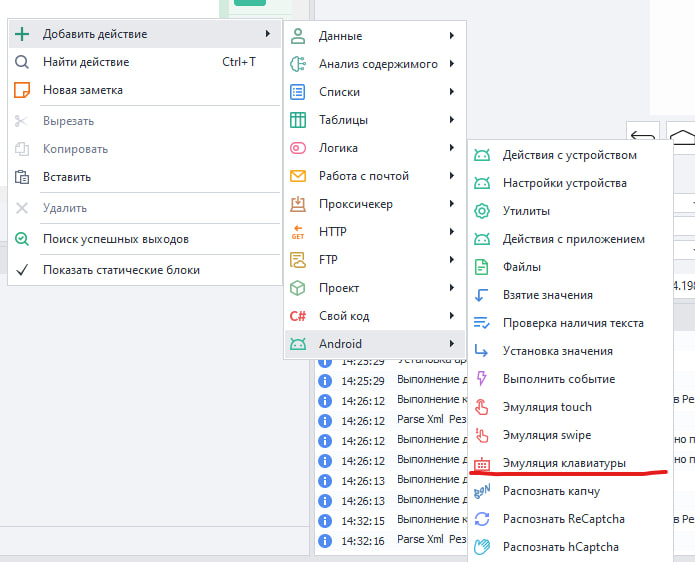The image size is (695, 562).
Task: Click the info icon on 14:26:13 first row
Action: tap(325, 480)
